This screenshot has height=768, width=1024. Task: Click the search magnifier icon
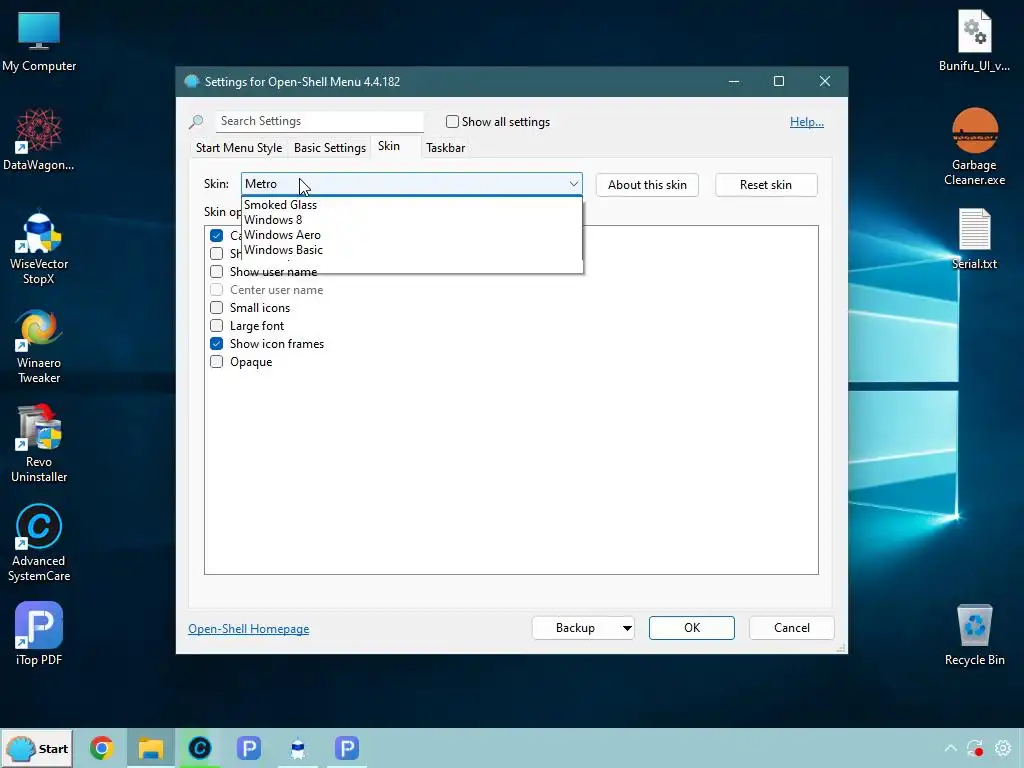(x=196, y=121)
